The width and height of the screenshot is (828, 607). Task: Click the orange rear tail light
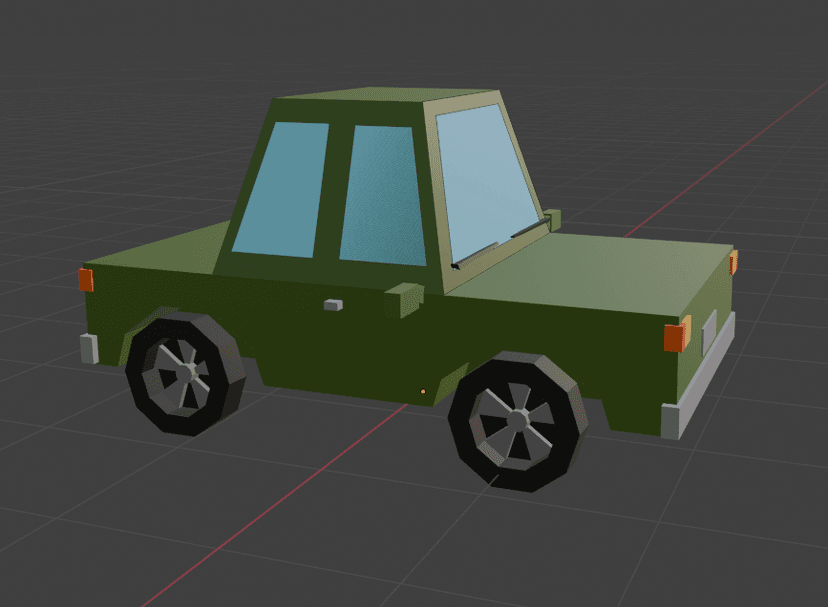pos(86,279)
